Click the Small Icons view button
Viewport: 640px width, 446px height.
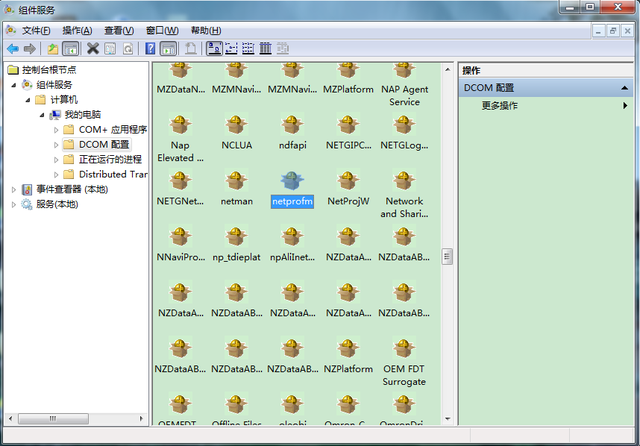pos(231,49)
